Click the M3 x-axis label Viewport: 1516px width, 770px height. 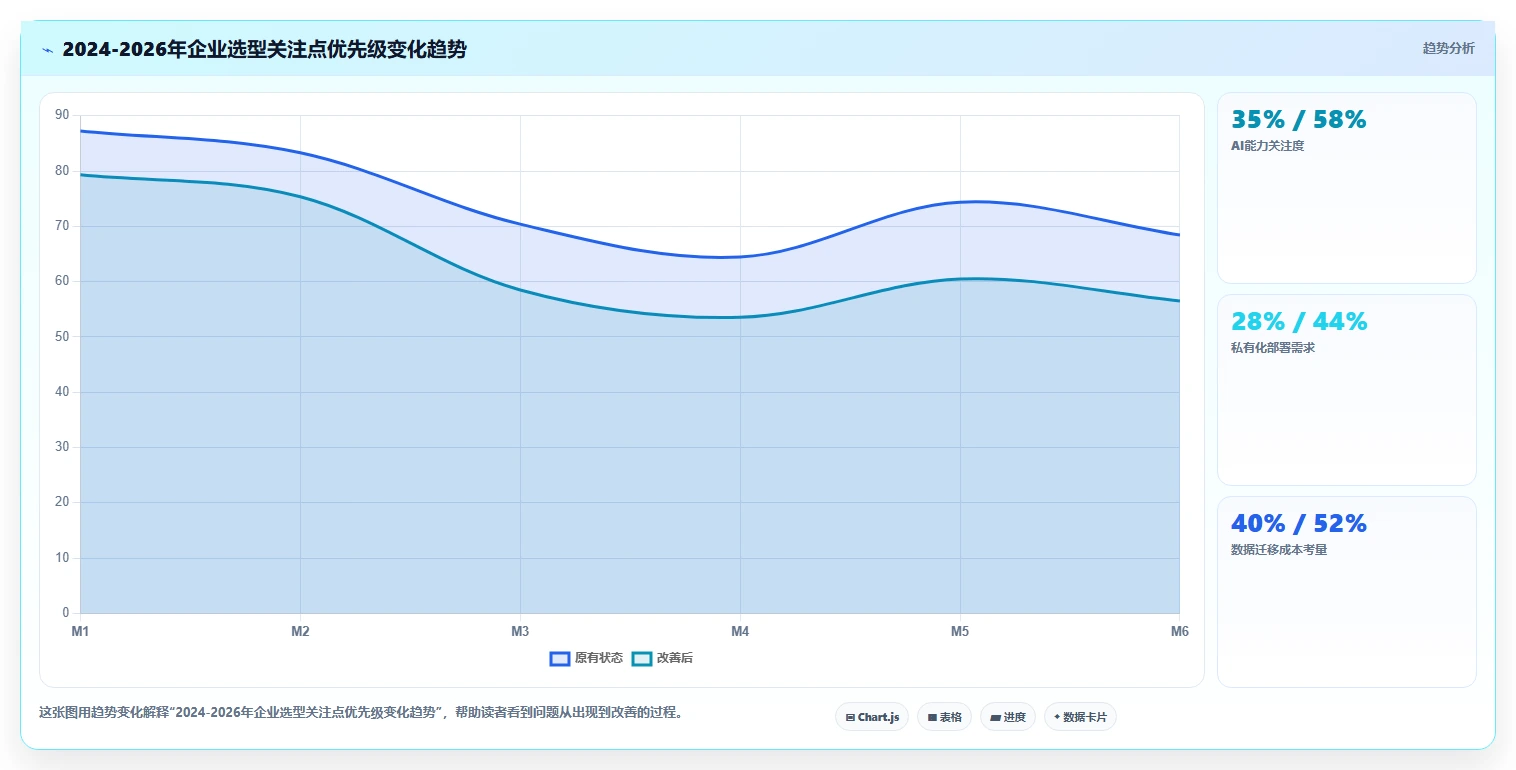coord(520,631)
